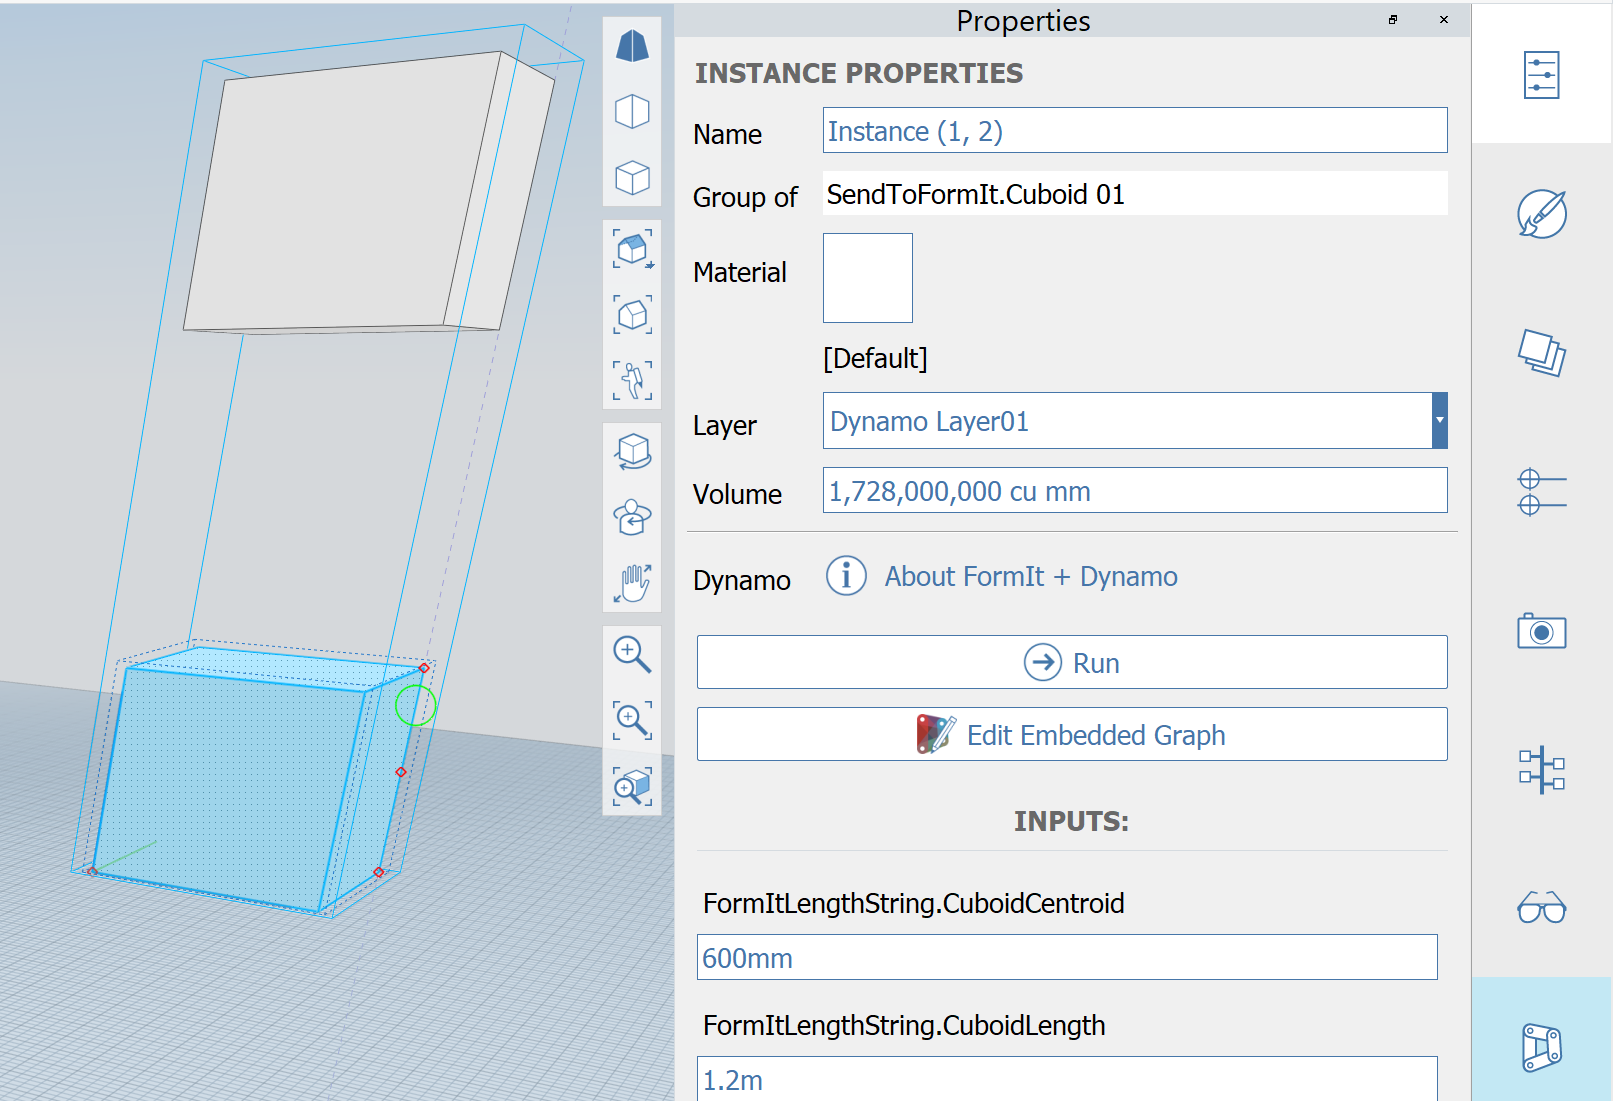Activate the first-person walkthrough view tool
1613x1101 pixels.
pos(631,380)
